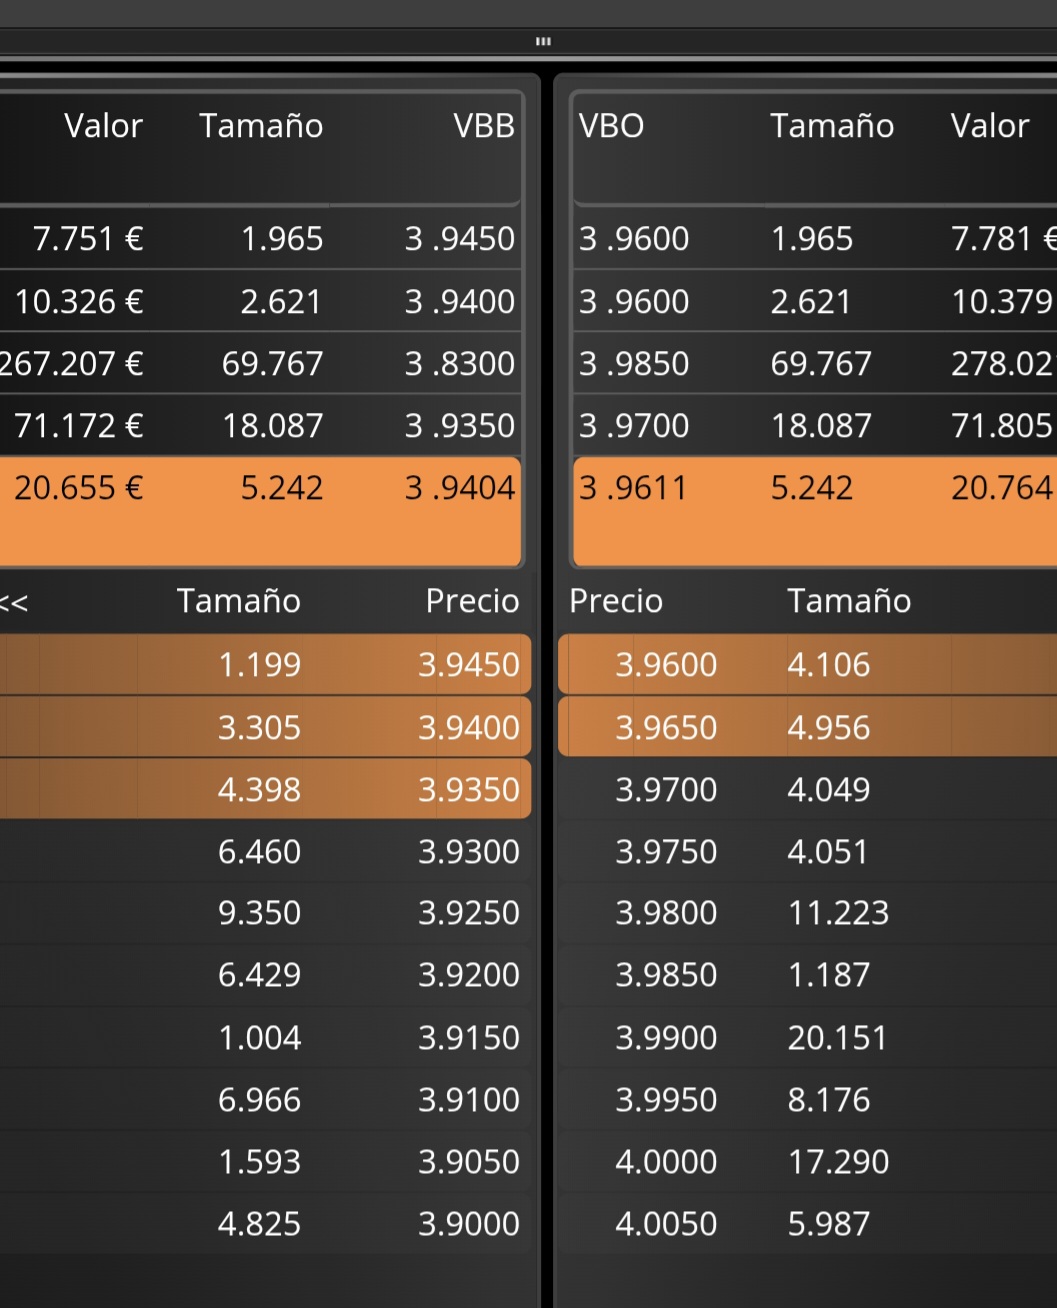Click the bid size 9.350 cell
Screen dimensions: 1057x1308
[259, 913]
